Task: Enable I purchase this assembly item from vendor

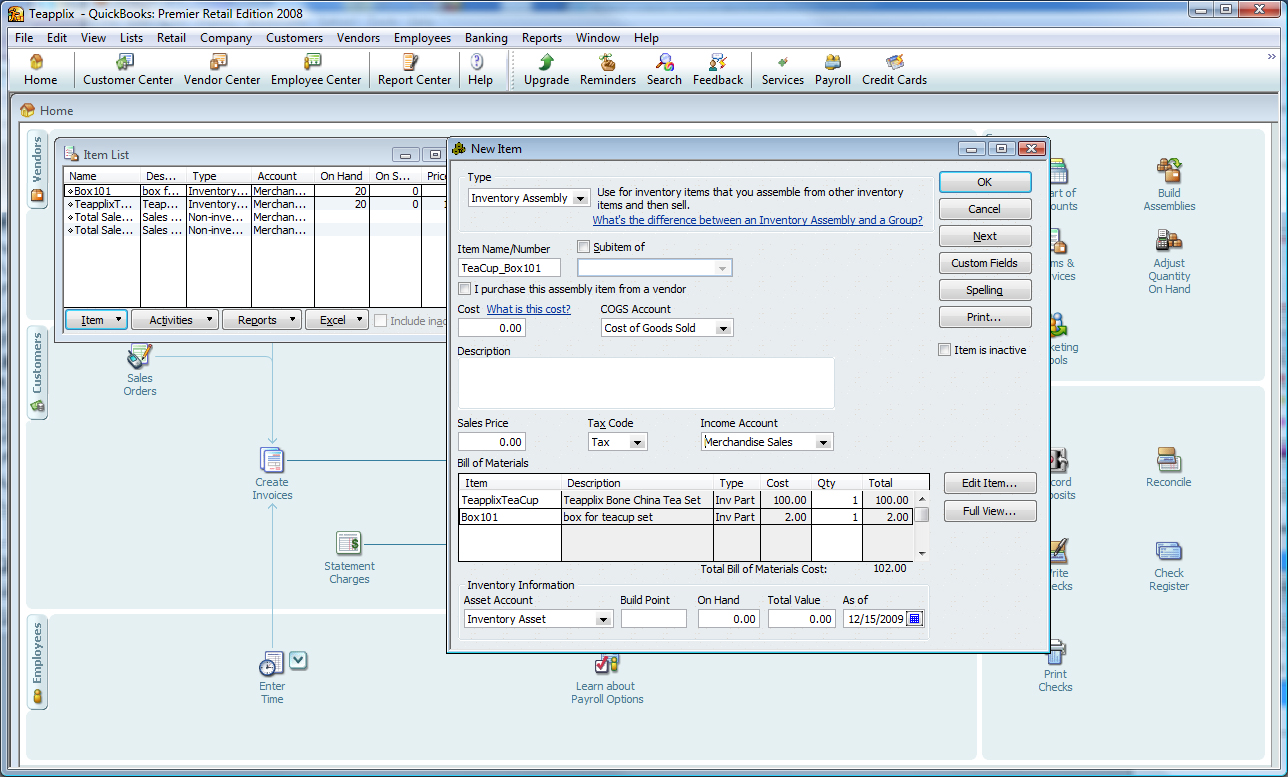Action: coord(464,289)
